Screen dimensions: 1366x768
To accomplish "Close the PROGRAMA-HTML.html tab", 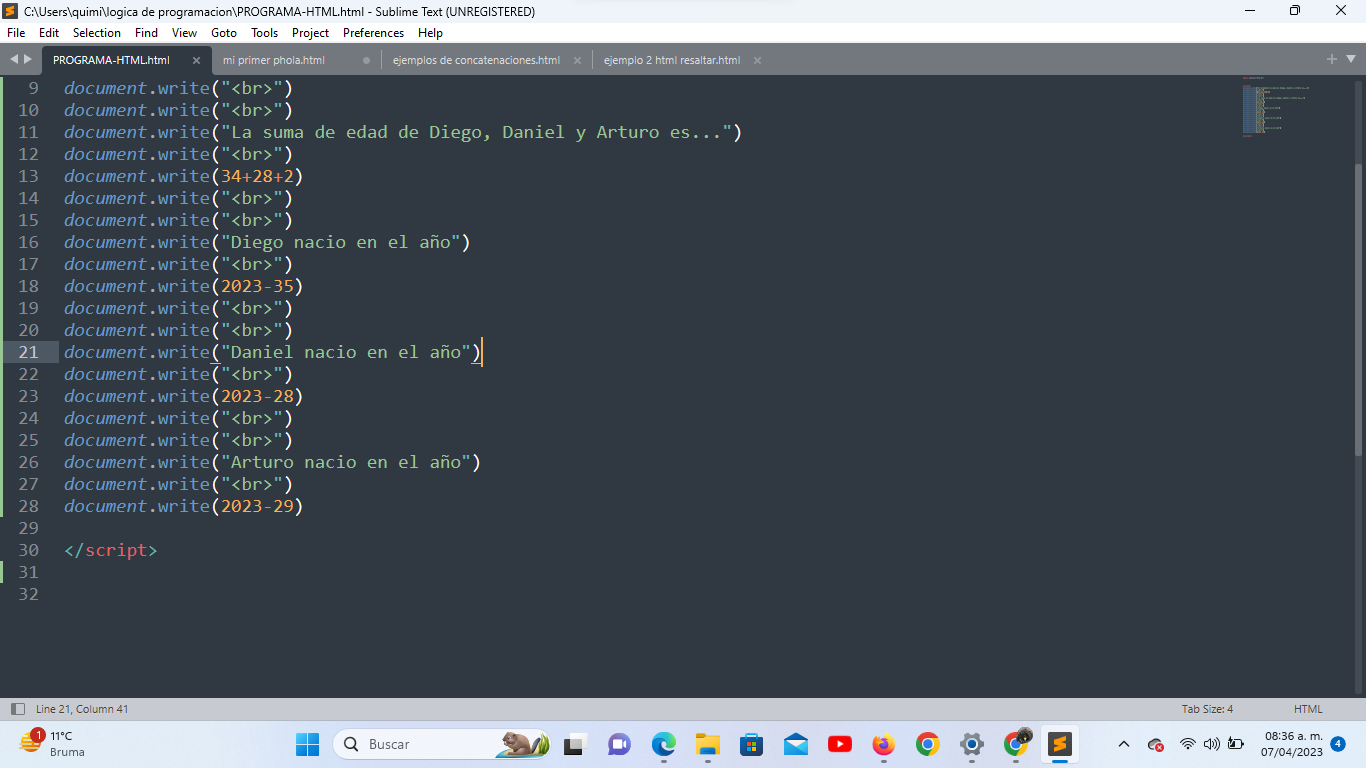I will 196,60.
